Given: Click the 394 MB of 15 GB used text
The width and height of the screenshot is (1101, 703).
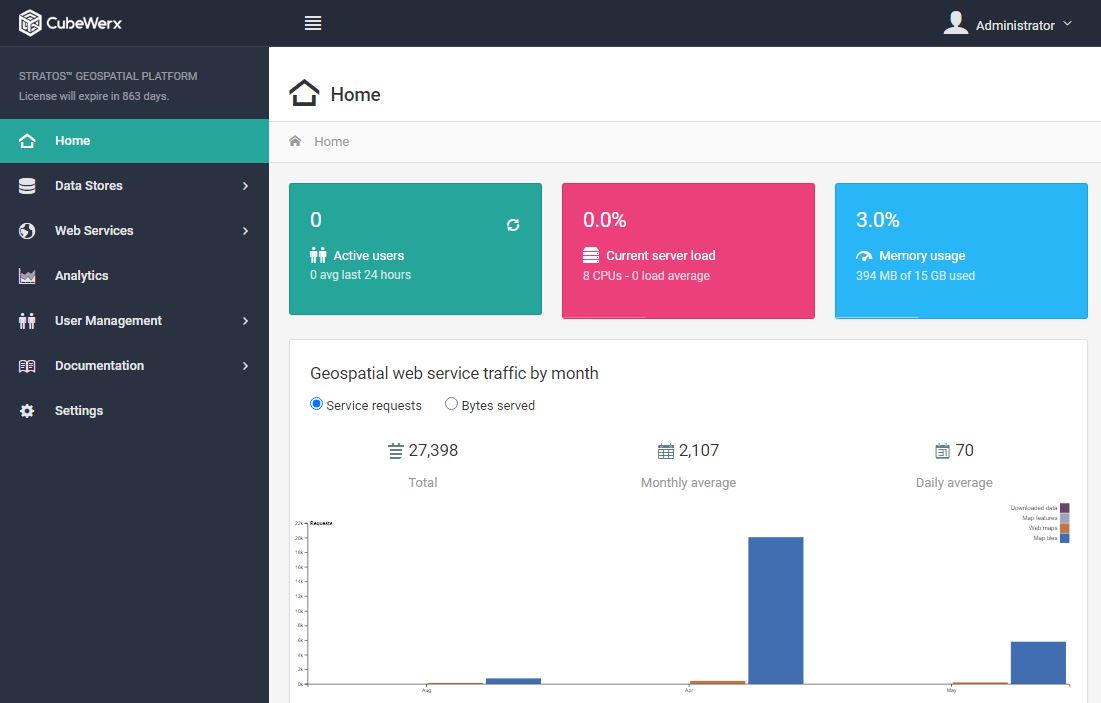Looking at the screenshot, I should click(916, 276).
